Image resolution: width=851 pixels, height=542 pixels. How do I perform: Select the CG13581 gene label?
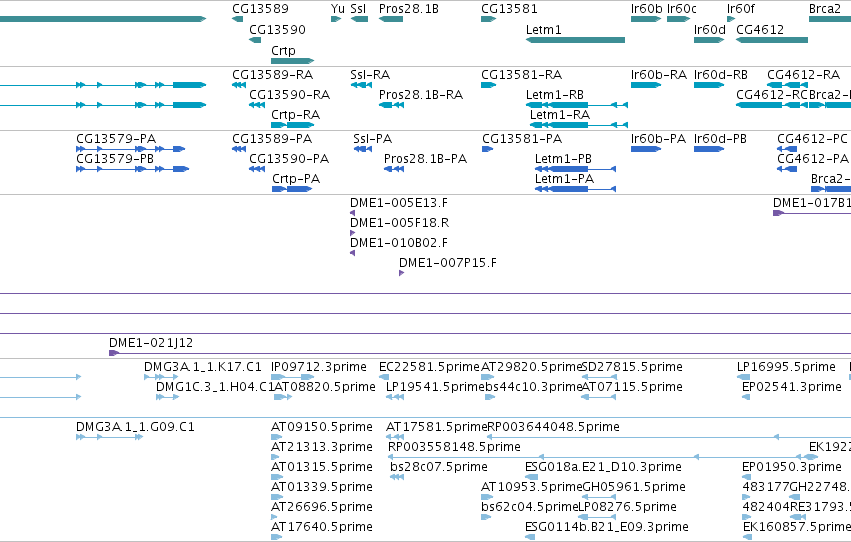pos(509,9)
